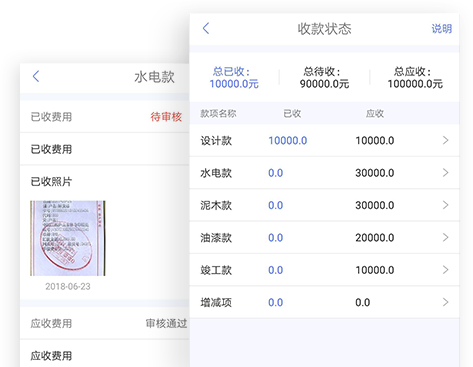Screen dimensions: 473x367
Task: Click 0.0 received amount for 油漆款
Action: 276,238
